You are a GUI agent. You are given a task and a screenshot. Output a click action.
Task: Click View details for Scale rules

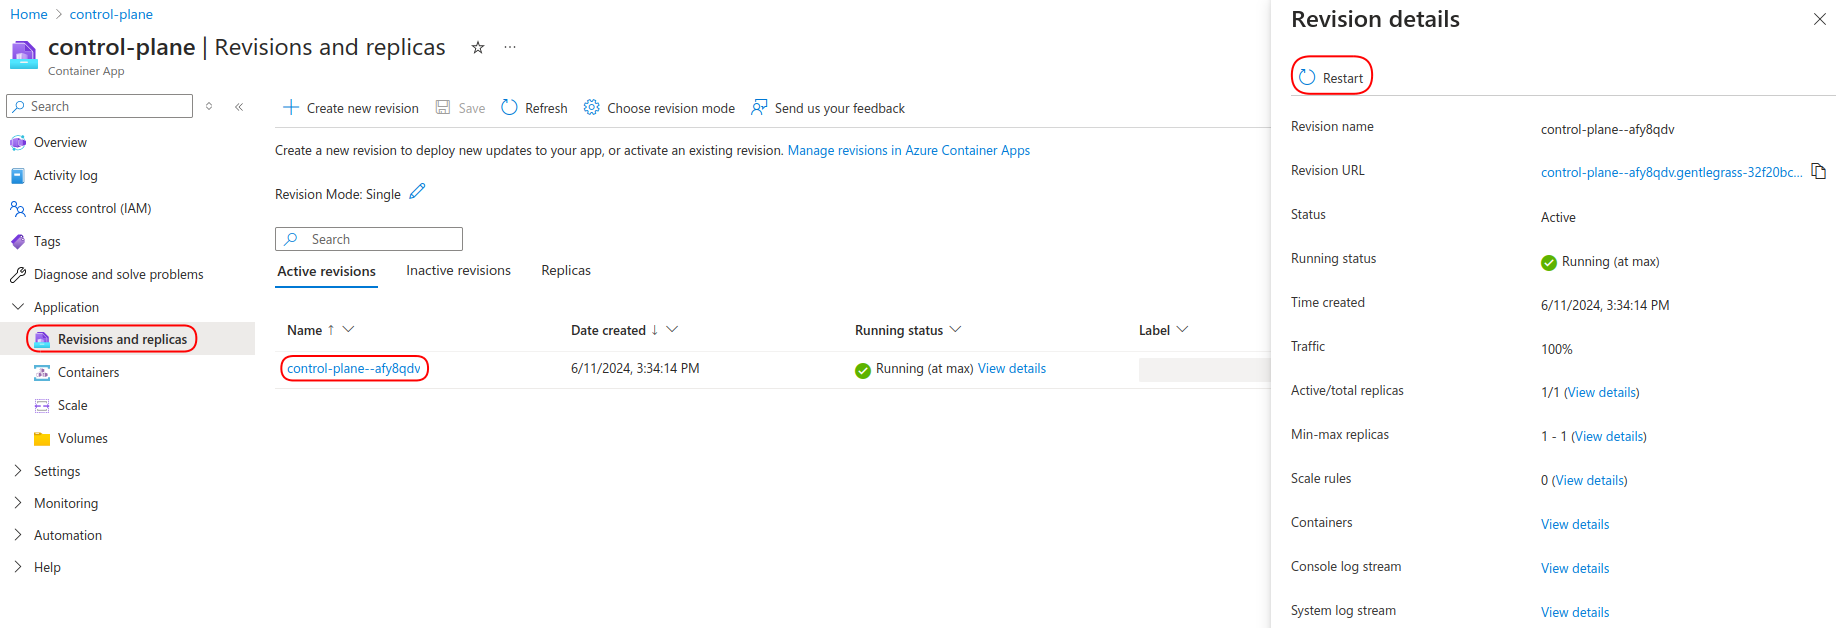[x=1590, y=480]
